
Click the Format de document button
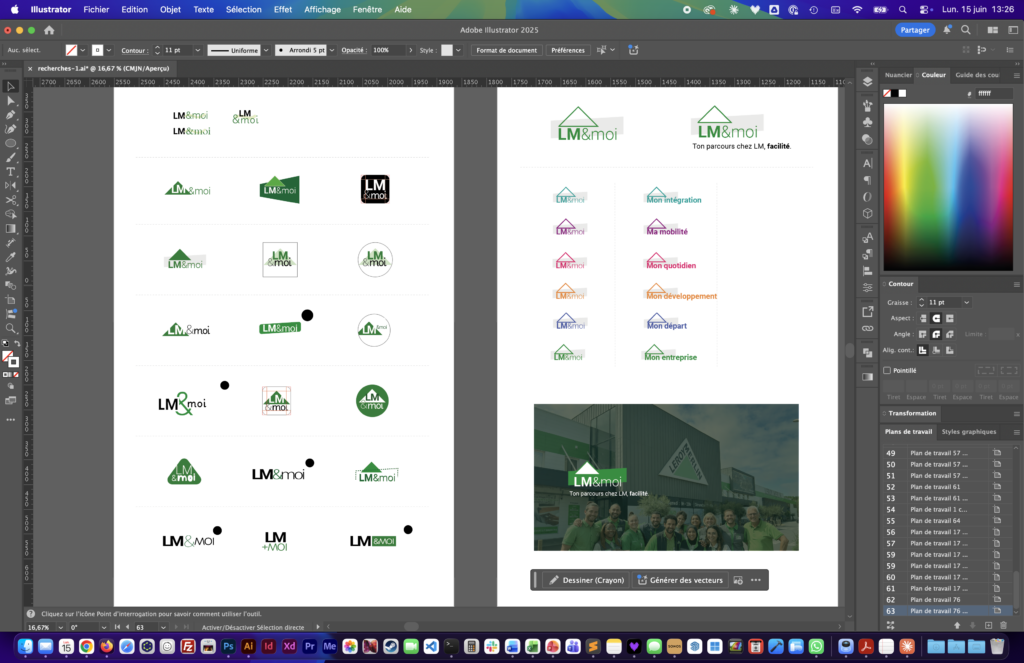click(506, 50)
